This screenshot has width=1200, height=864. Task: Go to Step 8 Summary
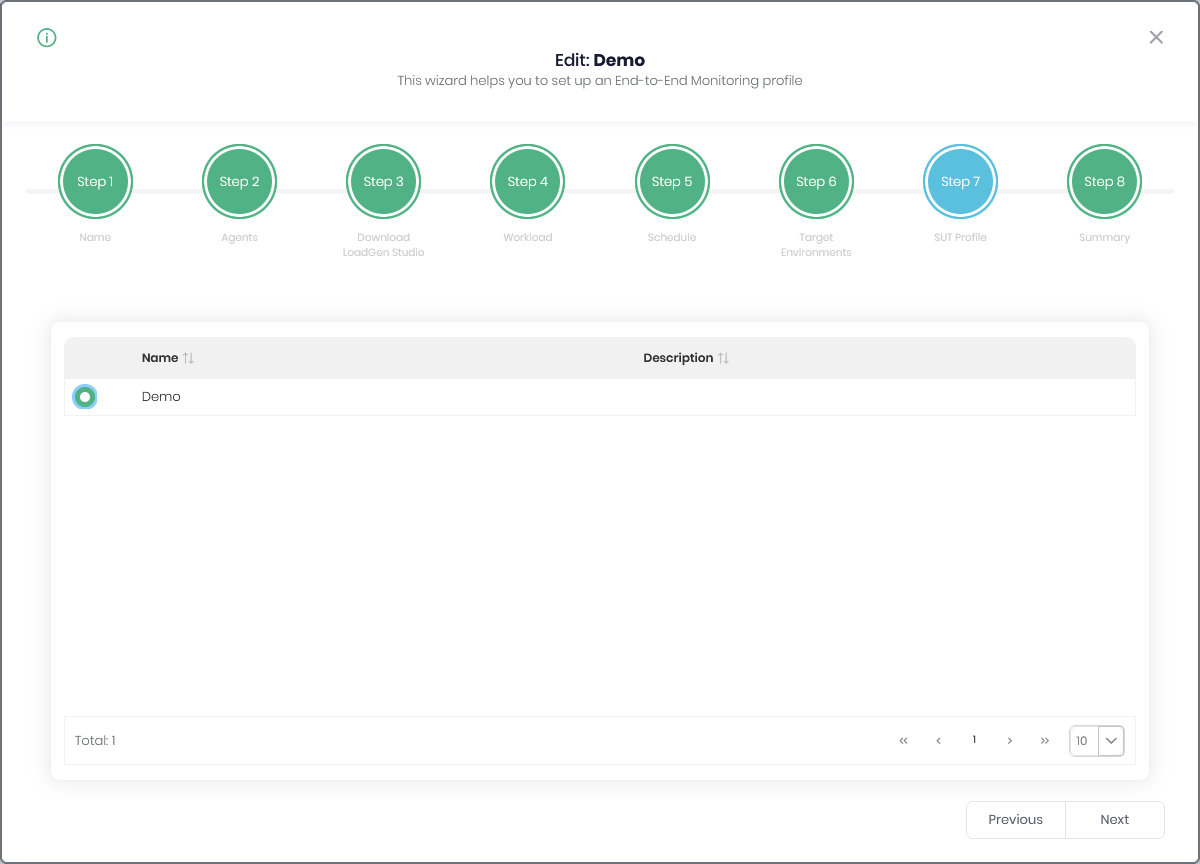1104,182
